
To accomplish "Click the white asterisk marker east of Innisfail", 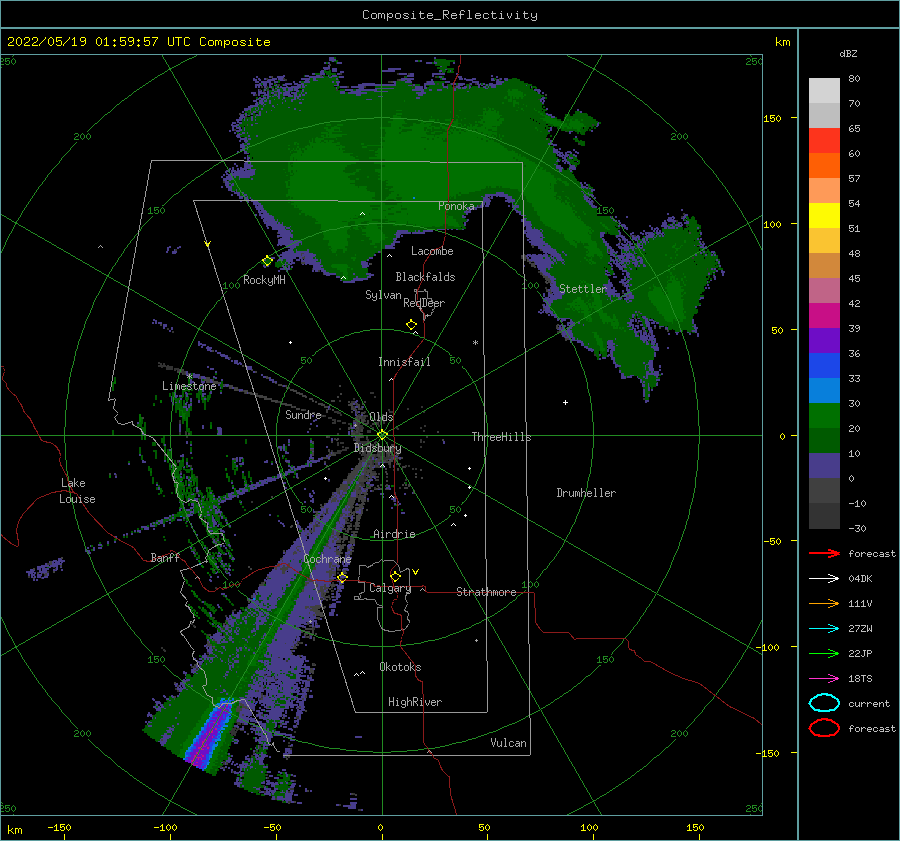I will pos(475,343).
